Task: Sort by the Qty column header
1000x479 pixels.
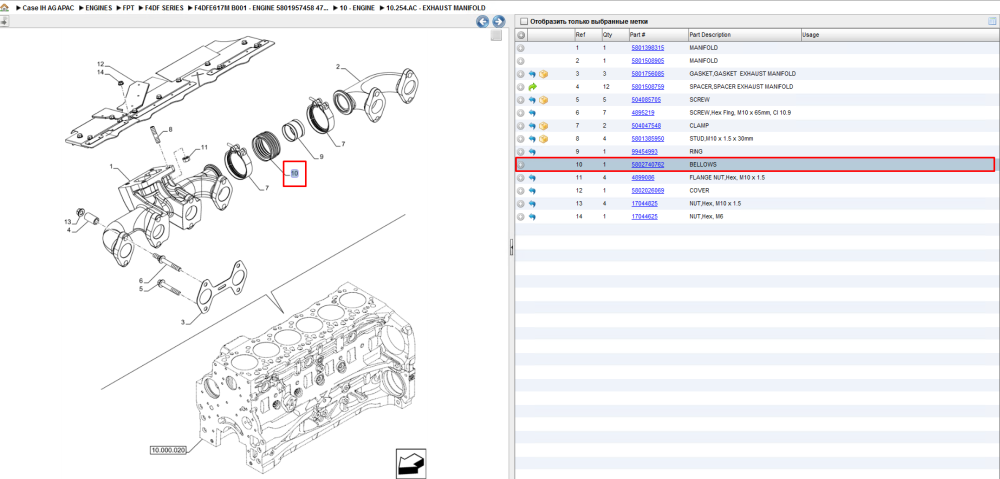Action: pos(614,35)
